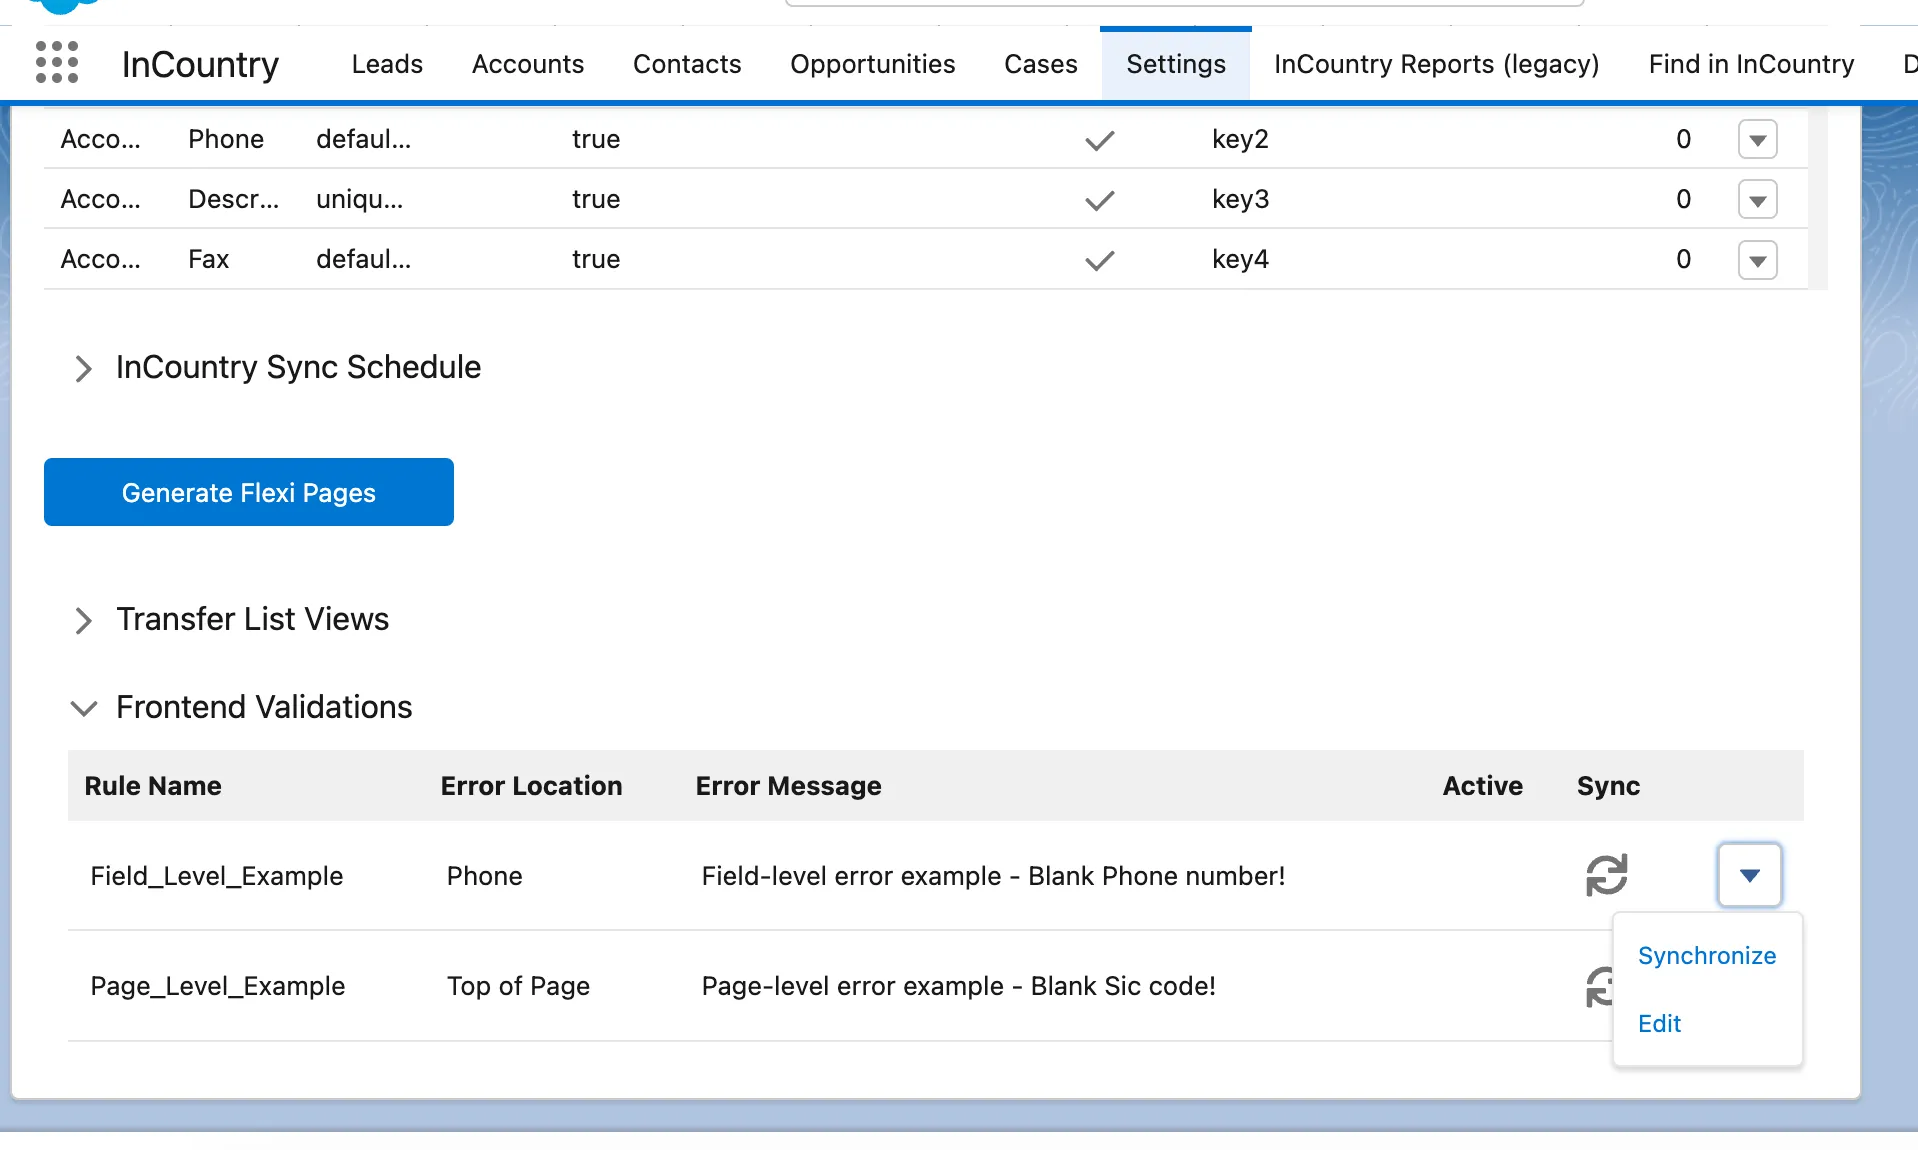Expand the InCountry Sync Schedule section
This screenshot has width=1918, height=1150.
click(x=84, y=368)
